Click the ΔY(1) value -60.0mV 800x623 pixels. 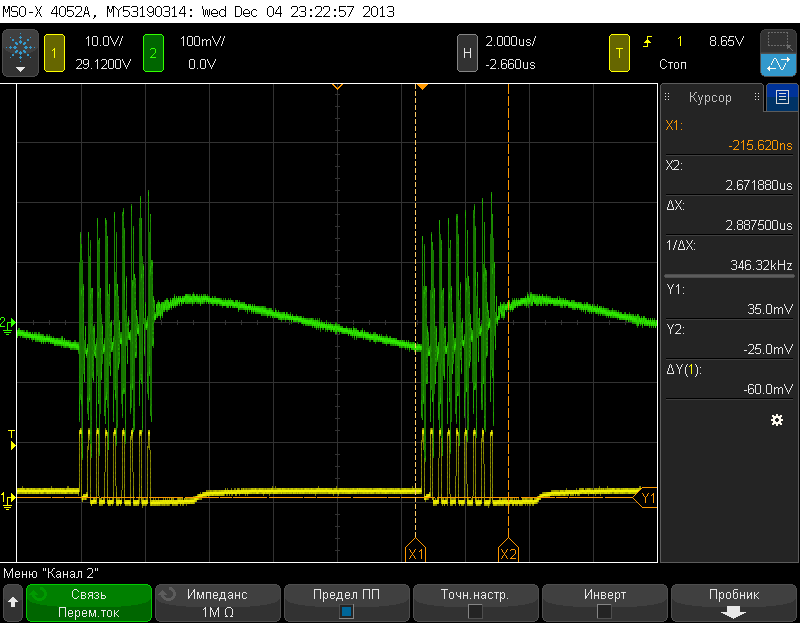[x=768, y=389]
